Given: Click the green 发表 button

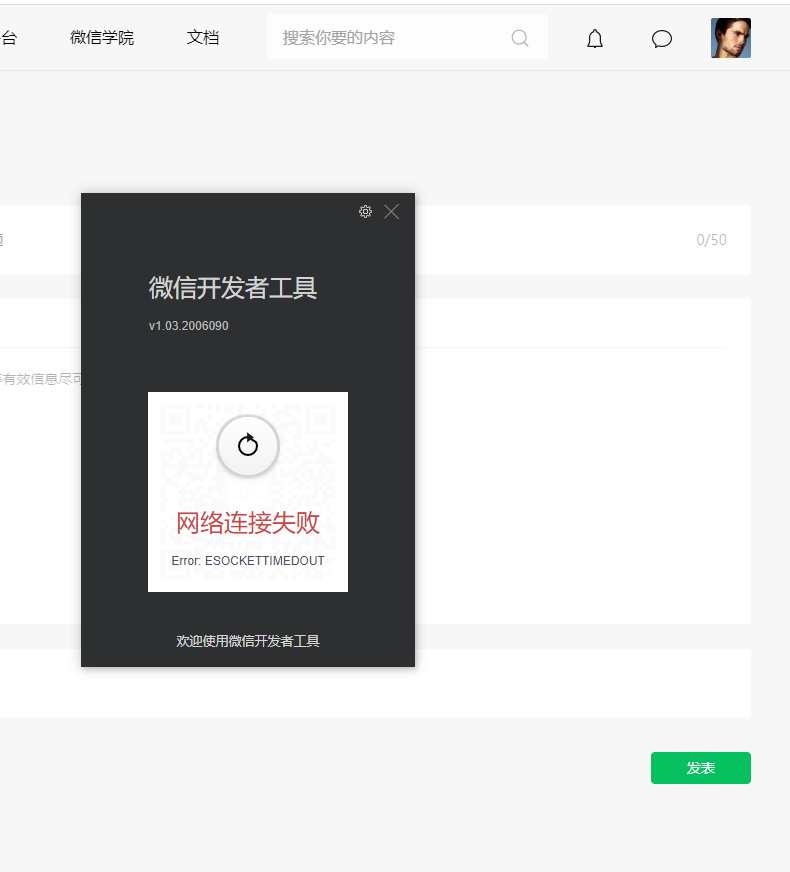Looking at the screenshot, I should pos(700,767).
